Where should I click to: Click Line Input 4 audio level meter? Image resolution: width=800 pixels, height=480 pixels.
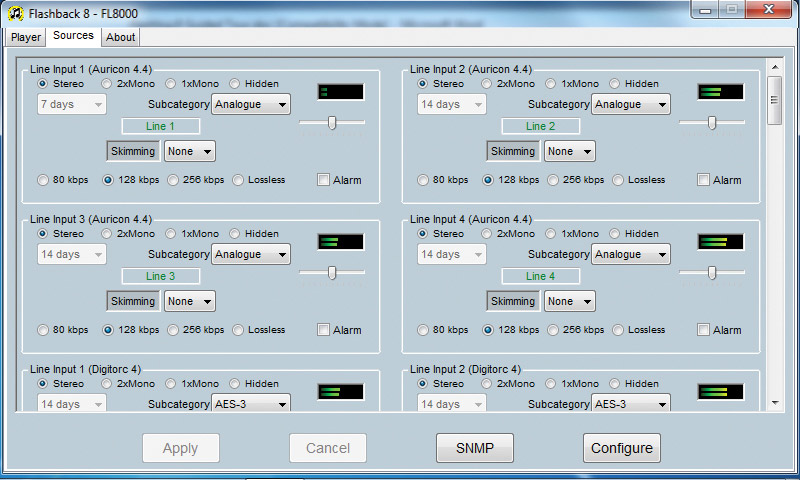[721, 242]
